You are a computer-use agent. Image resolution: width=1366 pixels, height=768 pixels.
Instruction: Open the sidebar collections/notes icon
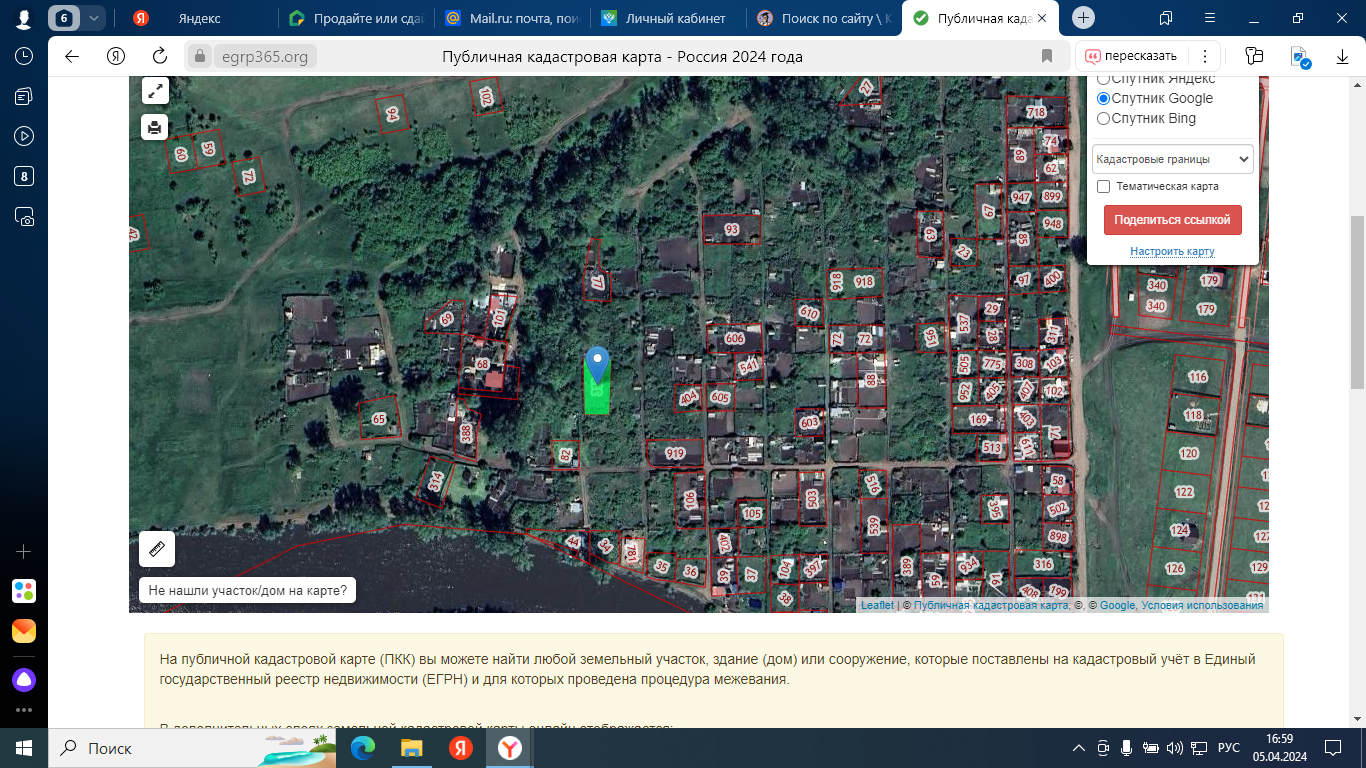coord(24,96)
